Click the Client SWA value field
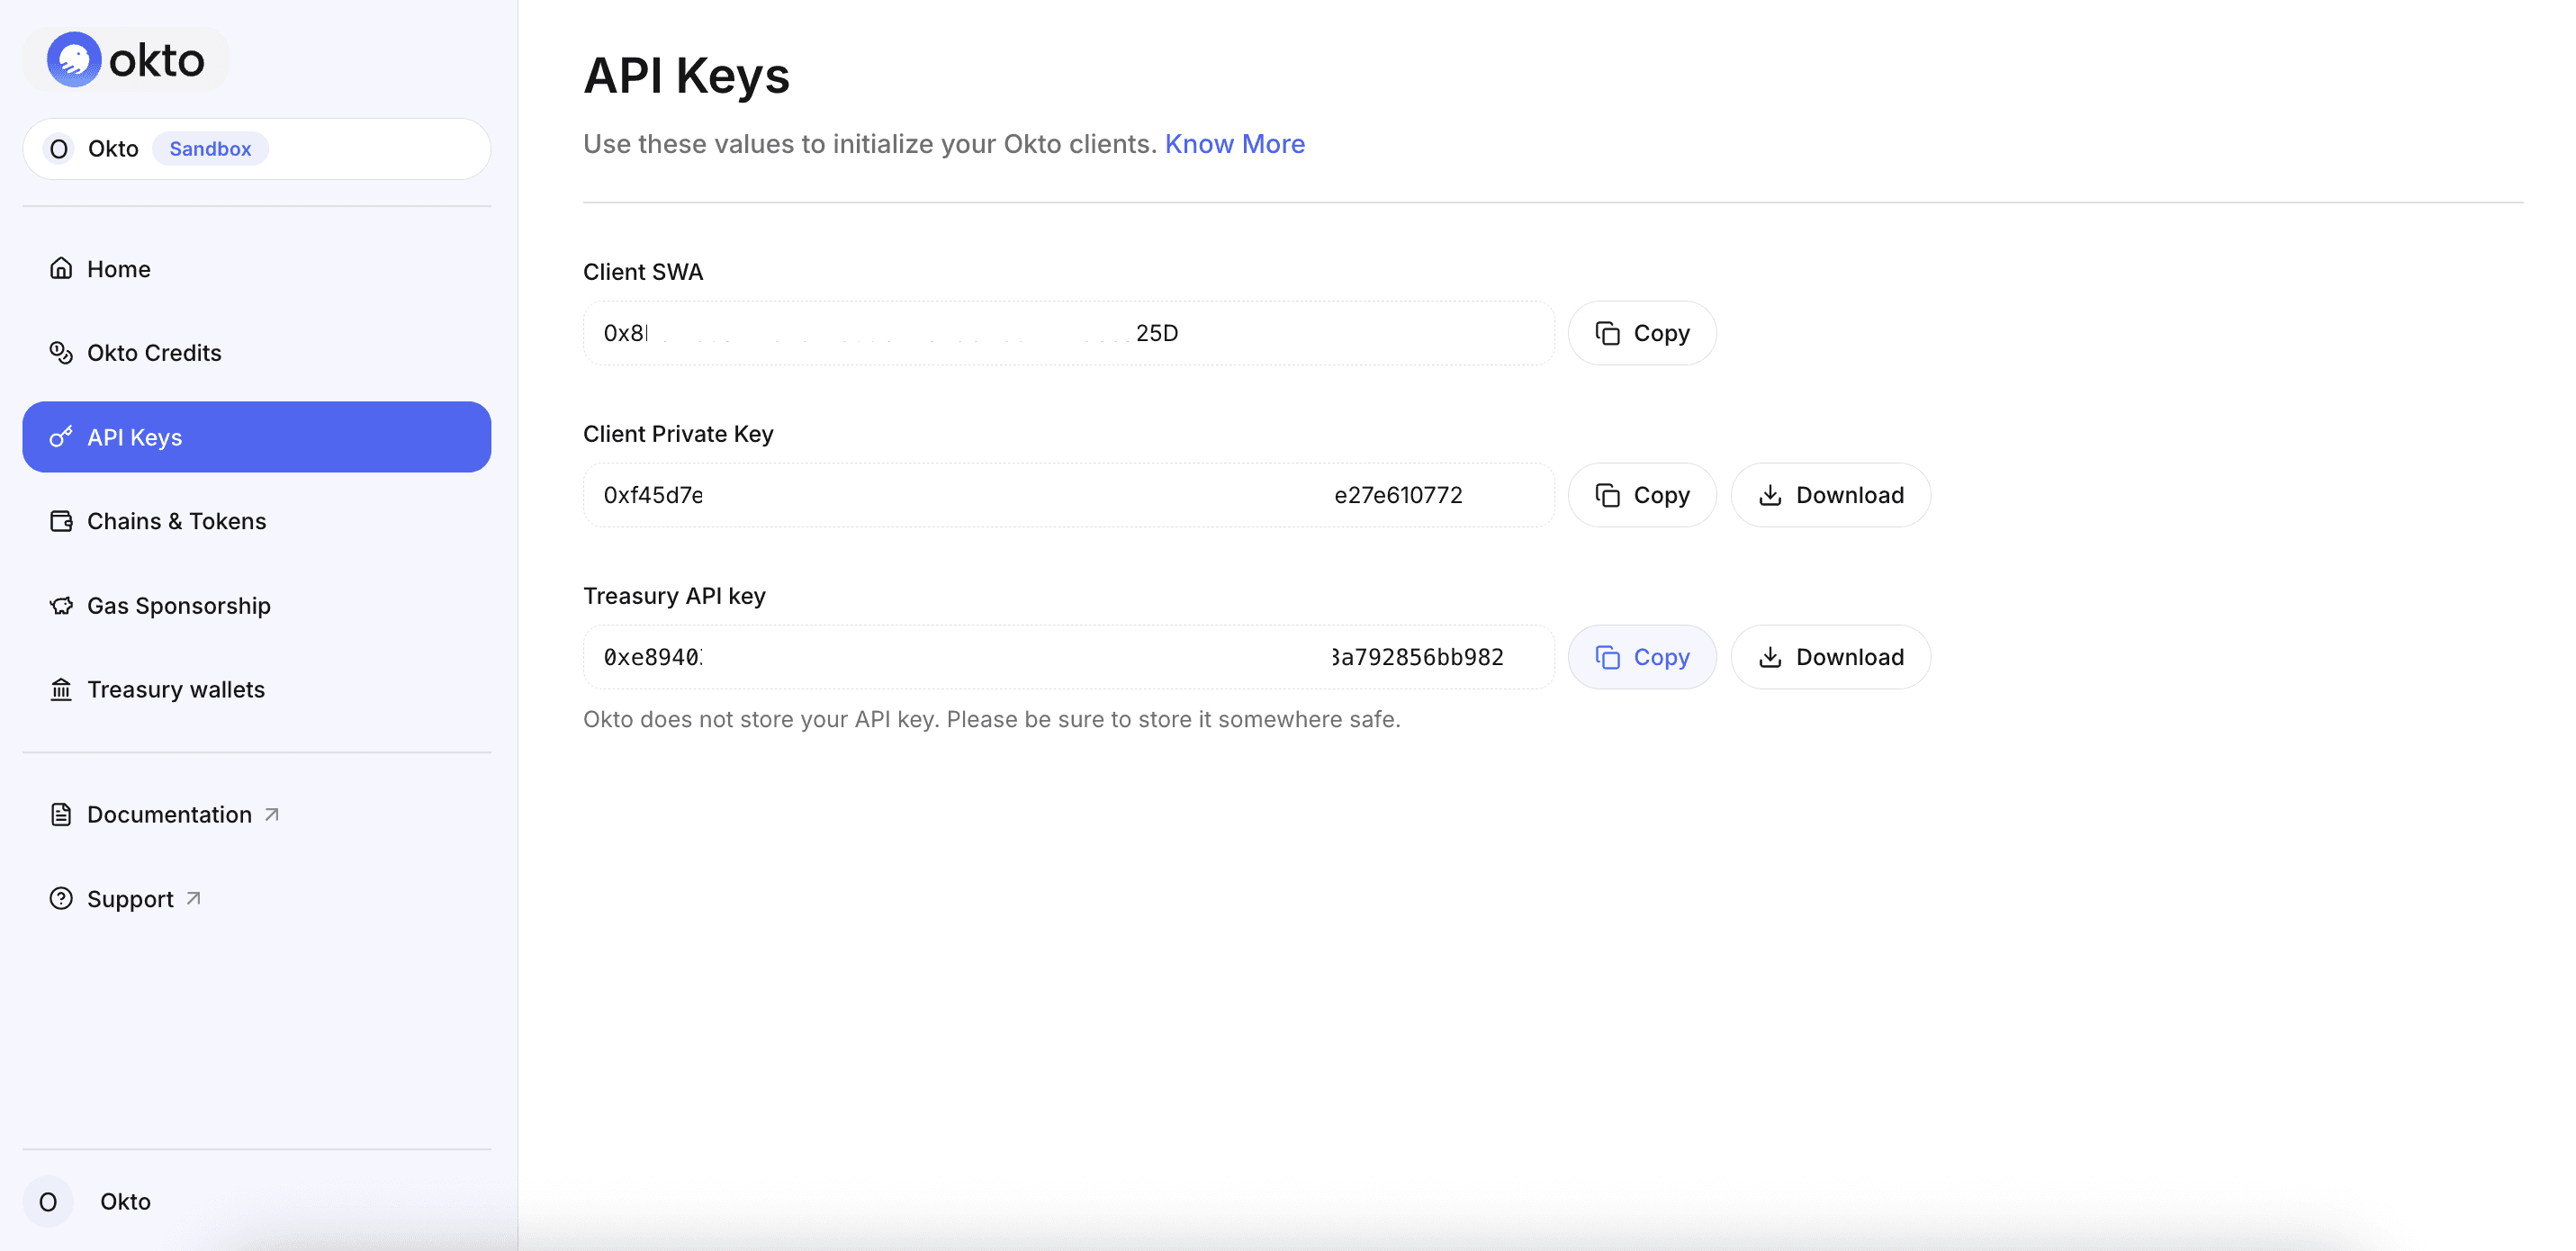Image resolution: width=2576 pixels, height=1251 pixels. coord(1068,333)
